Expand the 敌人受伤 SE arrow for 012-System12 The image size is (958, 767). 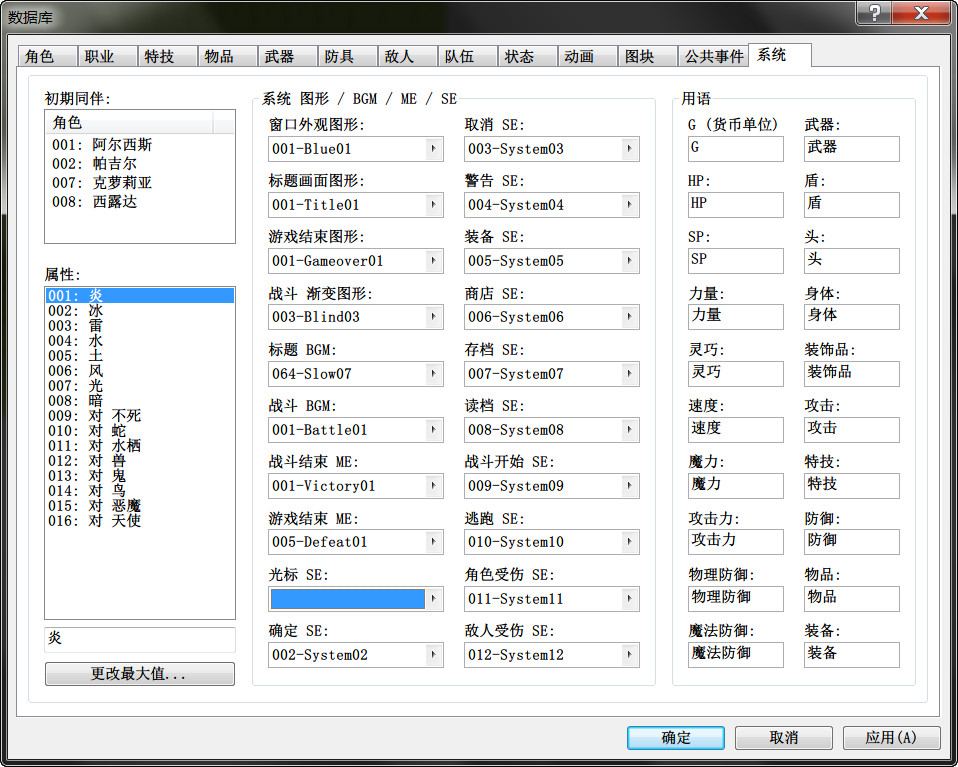pyautogui.click(x=630, y=655)
